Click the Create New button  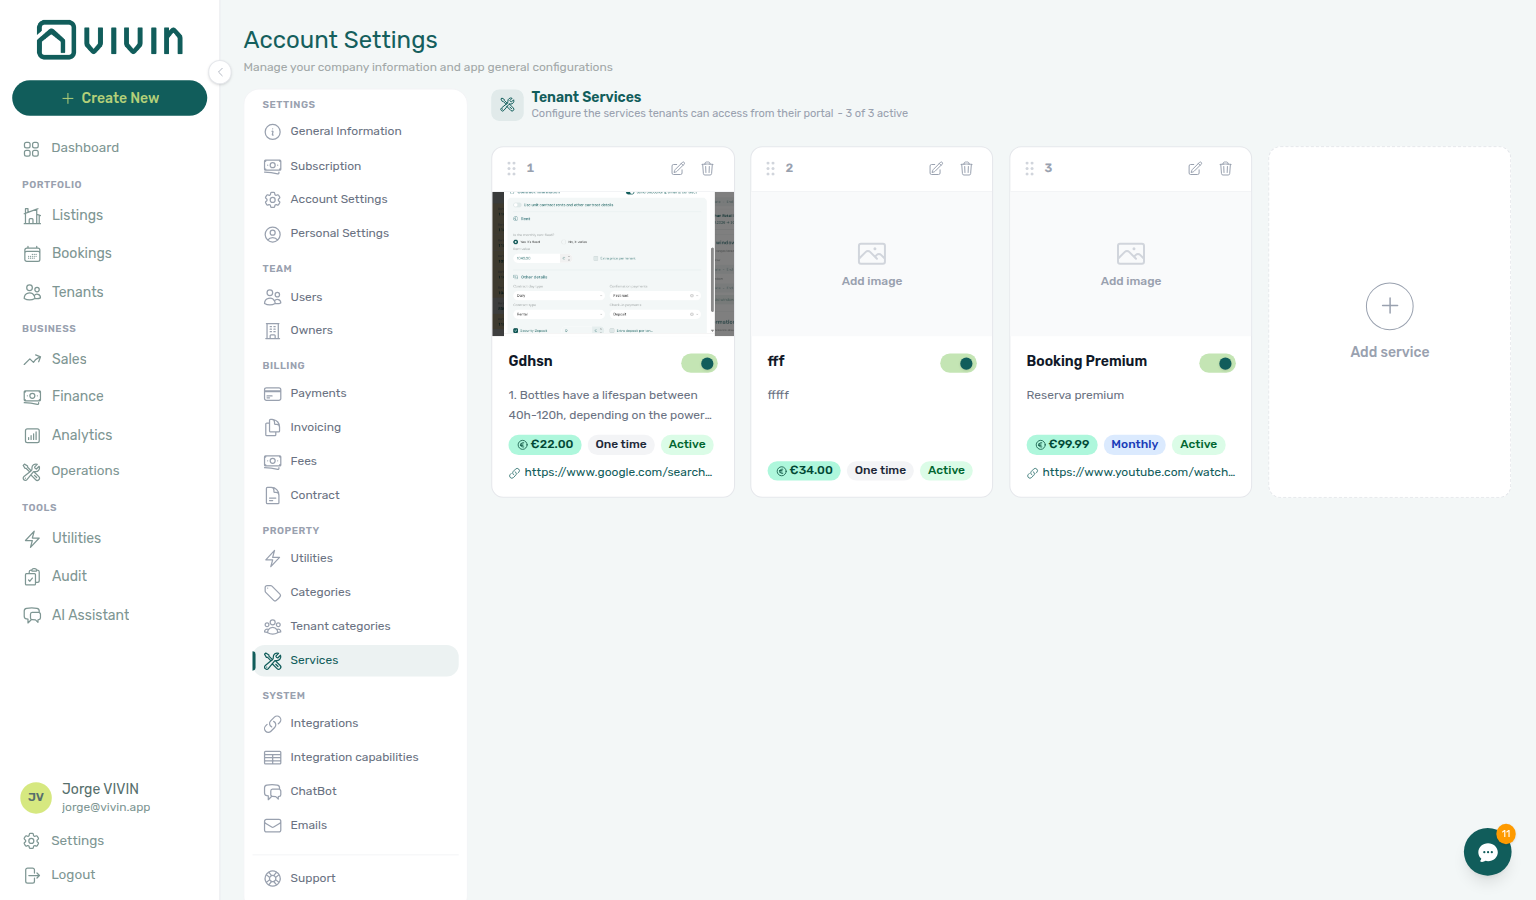110,98
